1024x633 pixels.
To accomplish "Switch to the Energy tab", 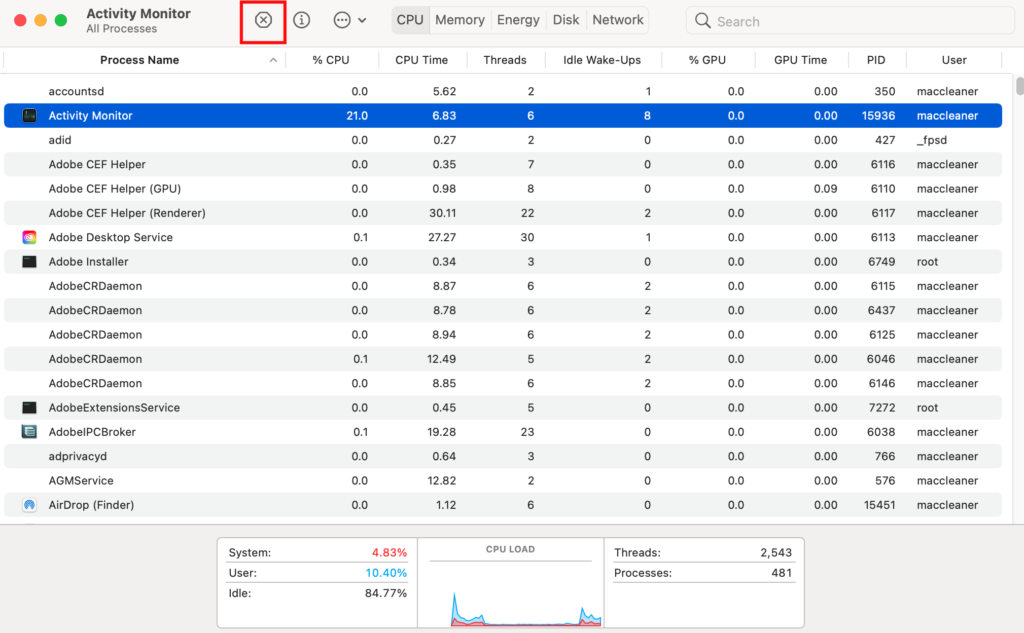I will pos(518,20).
